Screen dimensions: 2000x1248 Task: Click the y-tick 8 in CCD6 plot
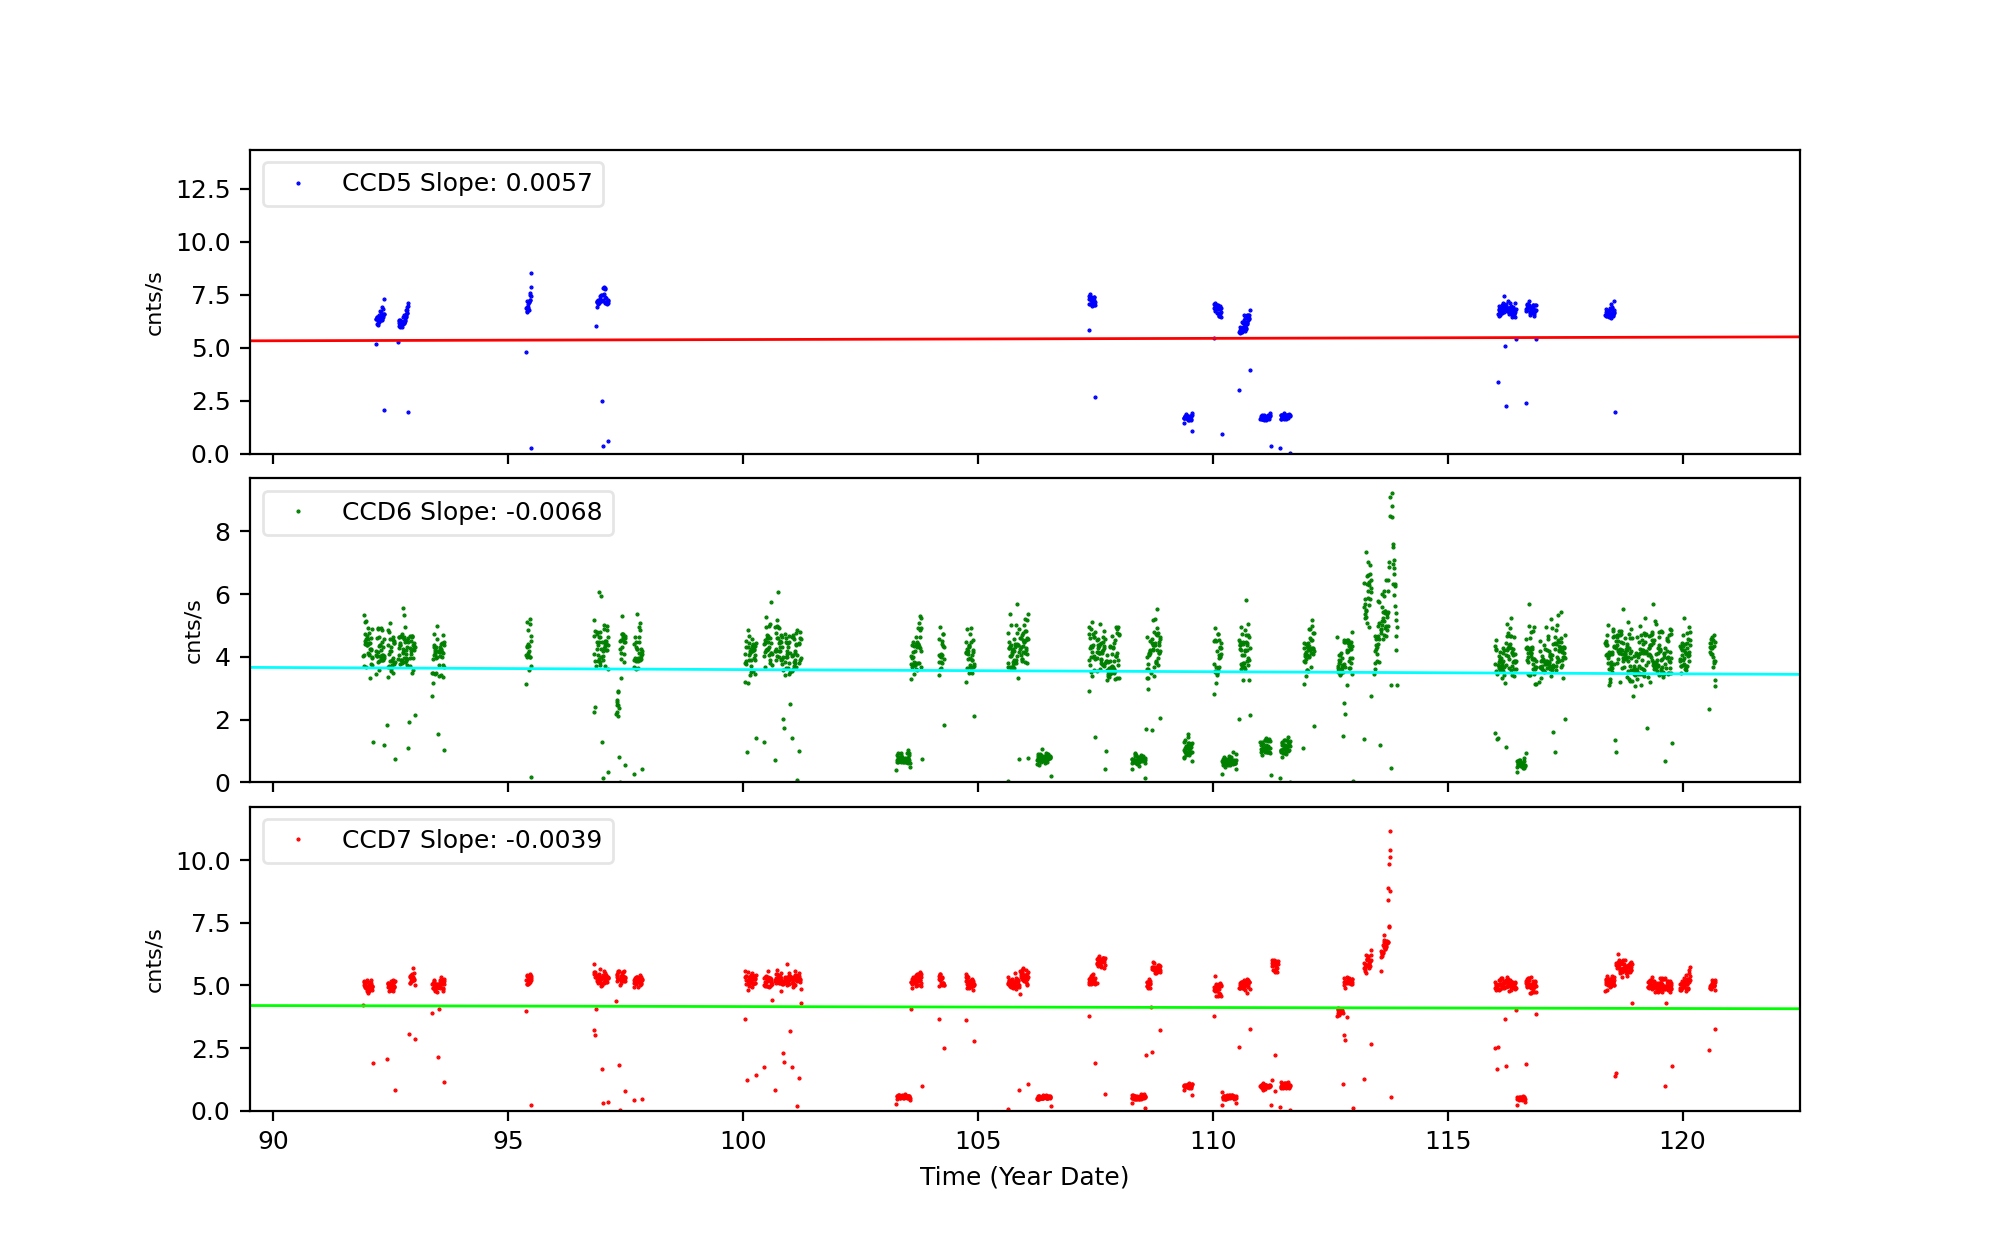(x=223, y=533)
